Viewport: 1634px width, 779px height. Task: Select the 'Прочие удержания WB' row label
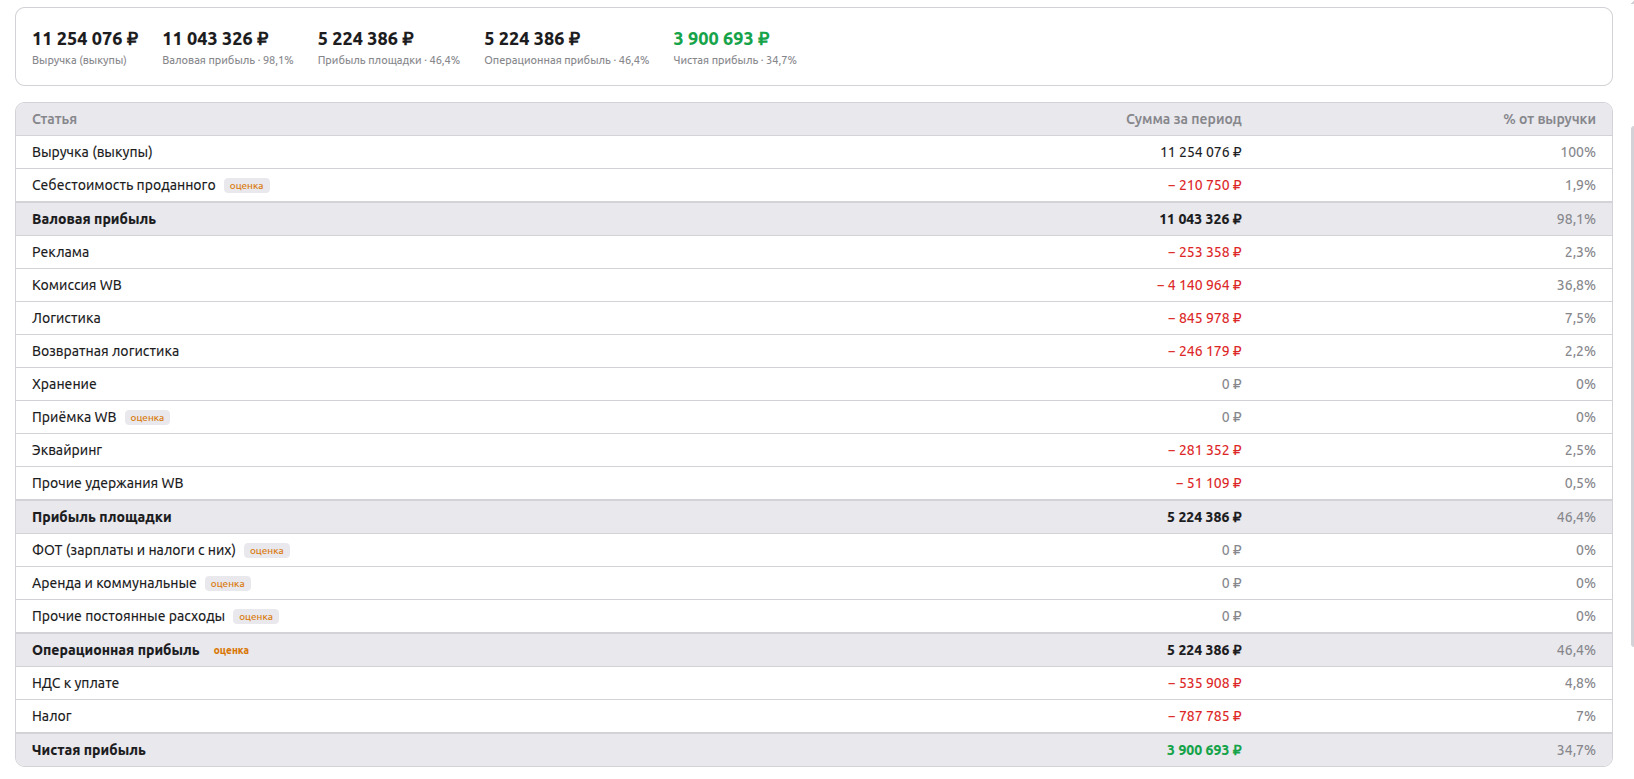click(108, 483)
